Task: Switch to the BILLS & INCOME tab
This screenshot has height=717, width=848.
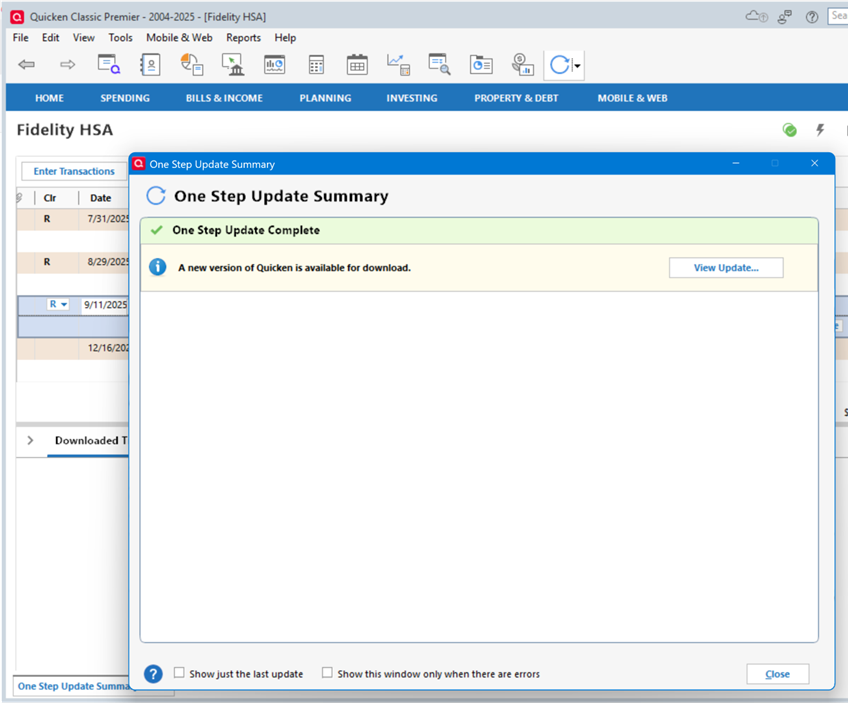Action: (224, 98)
